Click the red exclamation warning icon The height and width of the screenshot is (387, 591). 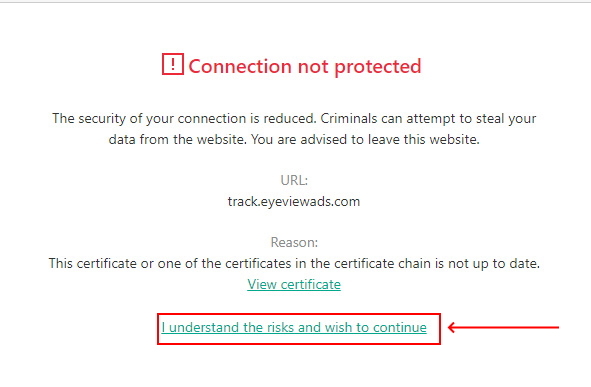coord(173,64)
